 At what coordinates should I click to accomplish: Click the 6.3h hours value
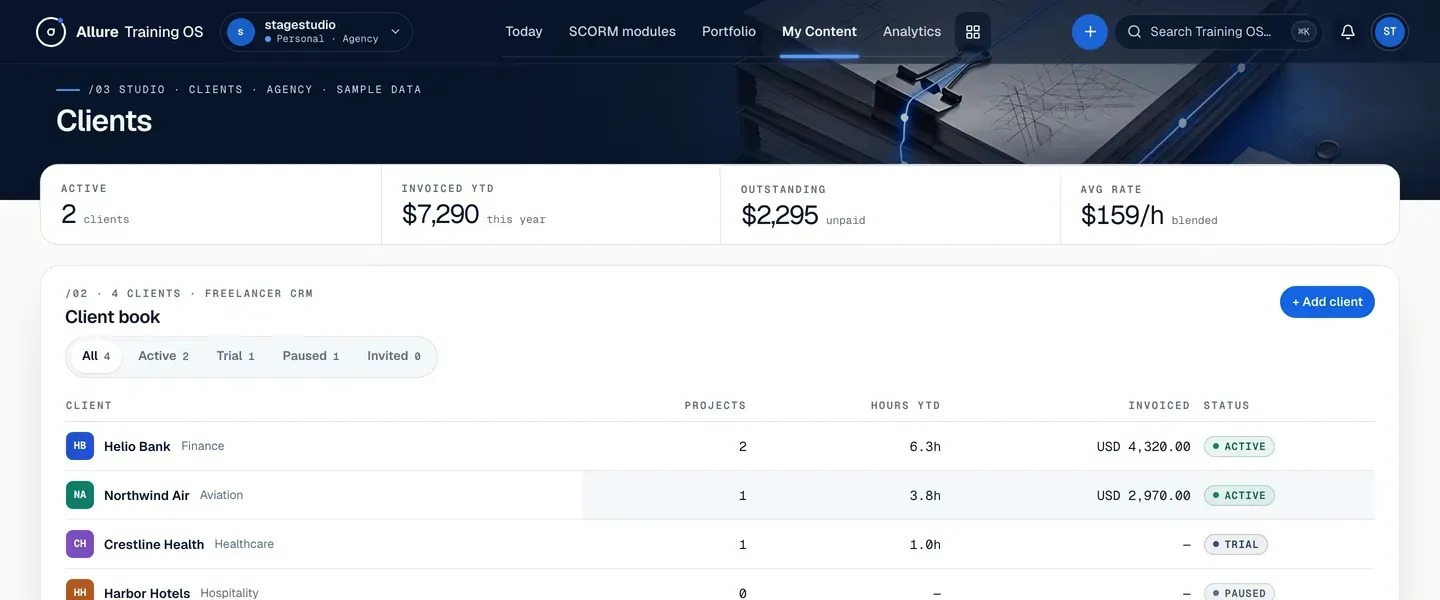point(925,447)
